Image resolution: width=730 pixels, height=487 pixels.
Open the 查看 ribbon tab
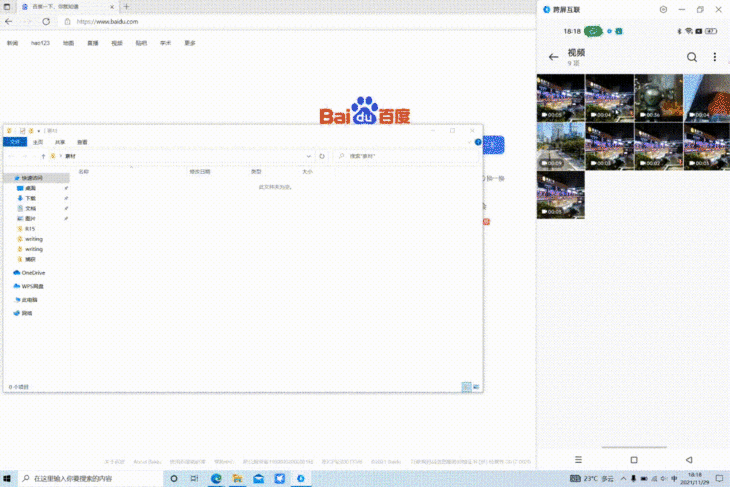[x=82, y=142]
